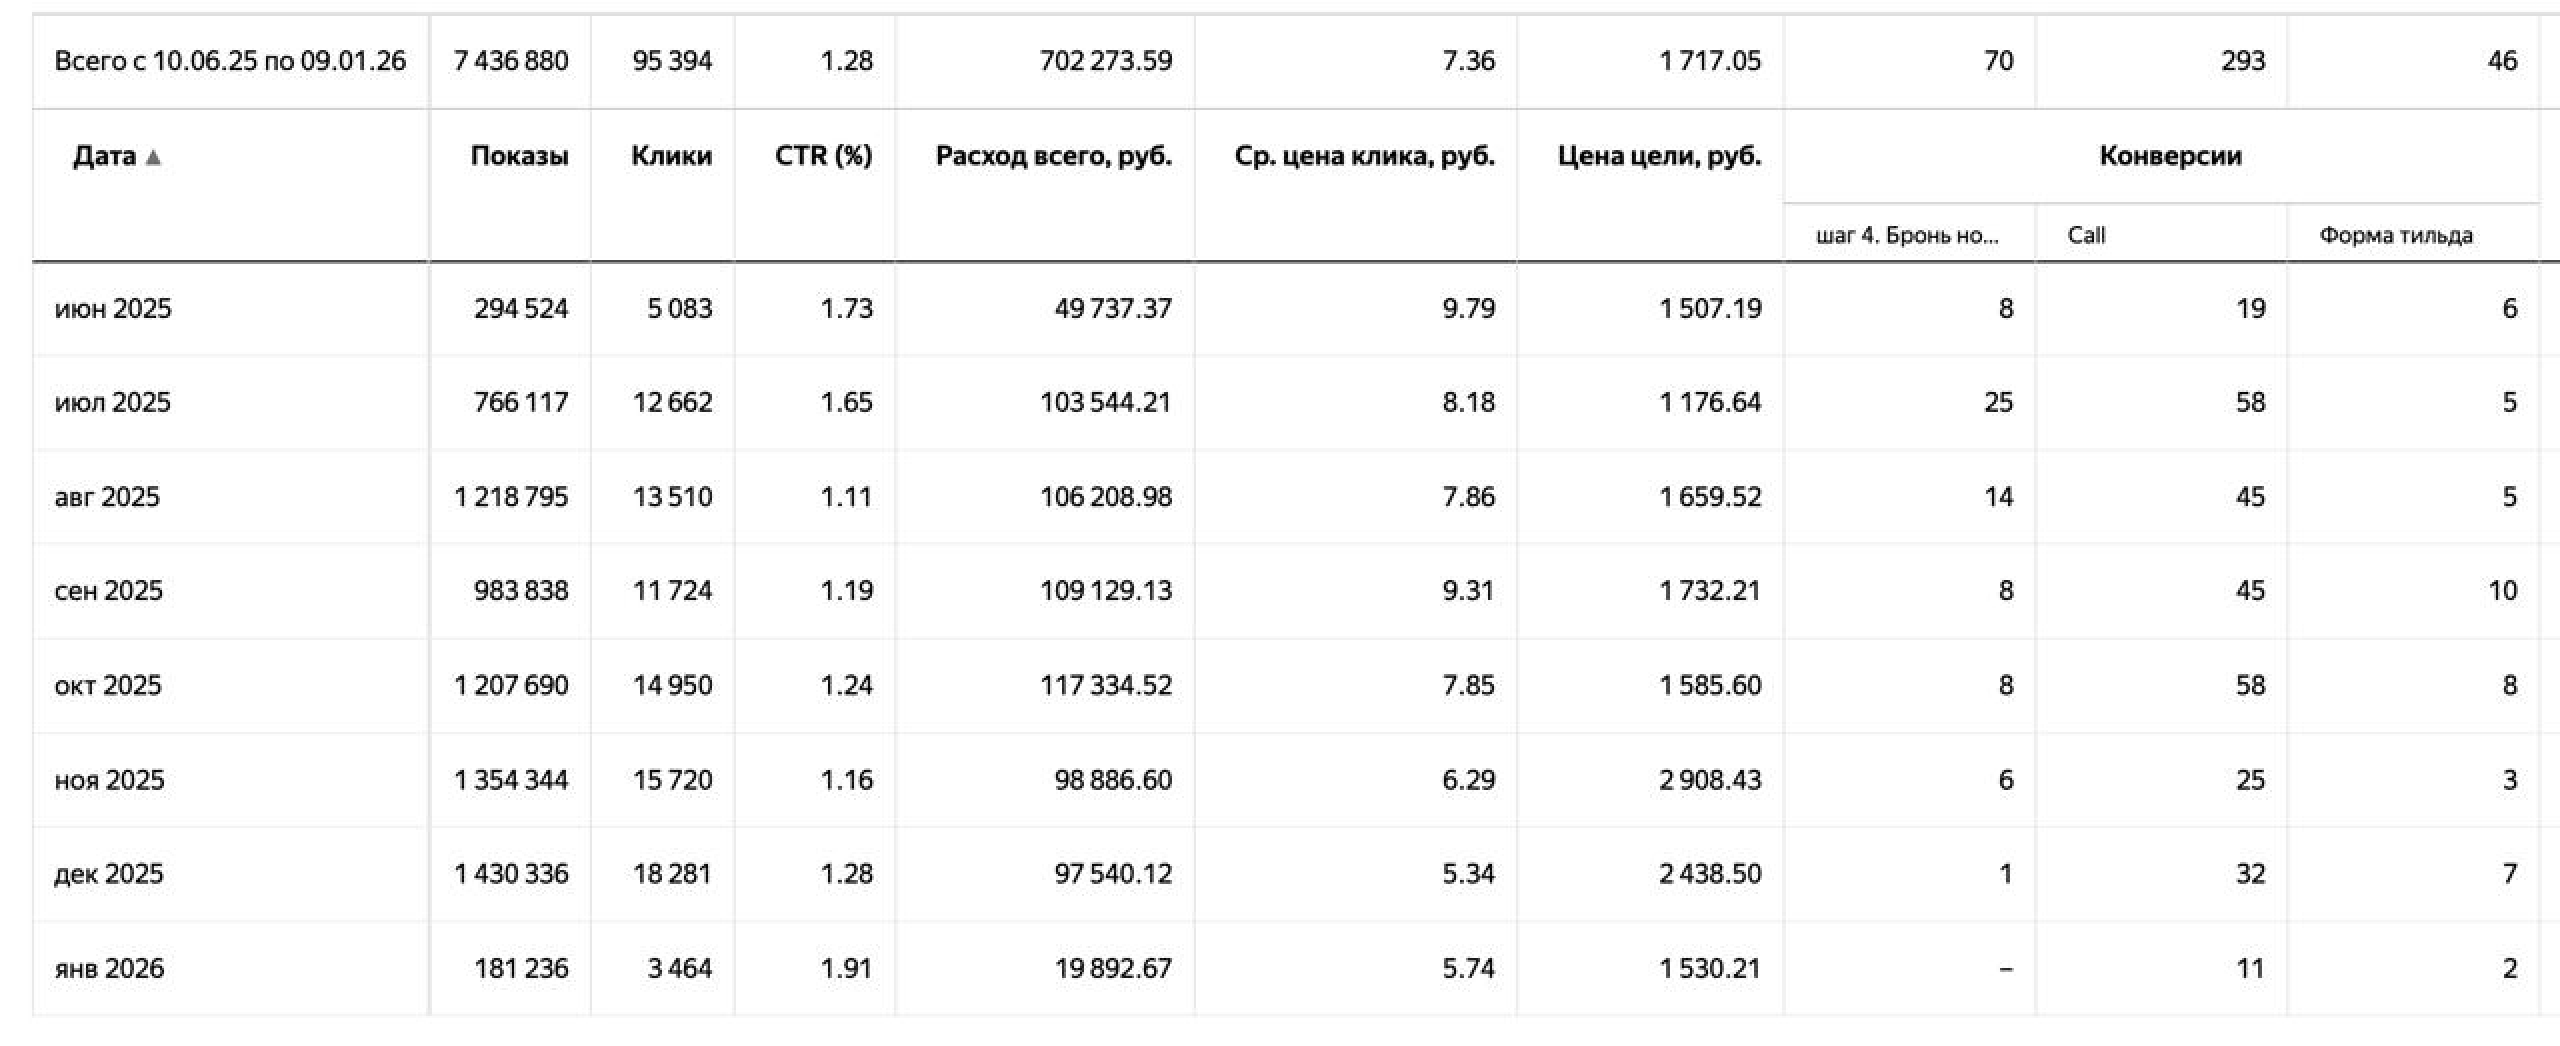Click the Конверсии group header

[2170, 156]
